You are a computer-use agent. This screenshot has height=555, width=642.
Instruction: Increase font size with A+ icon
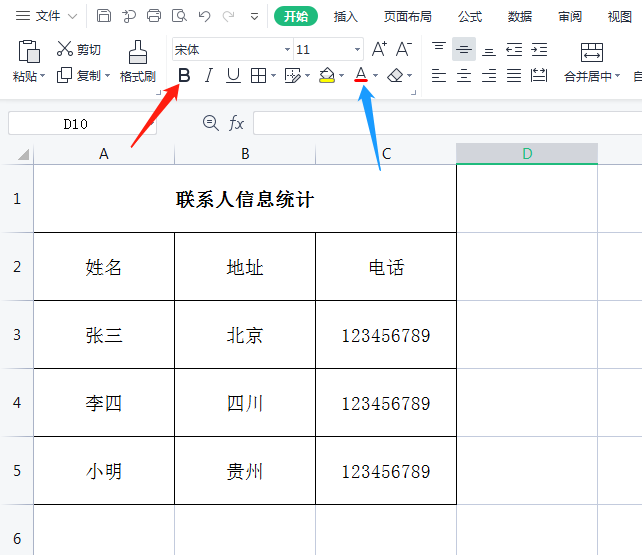pyautogui.click(x=379, y=49)
